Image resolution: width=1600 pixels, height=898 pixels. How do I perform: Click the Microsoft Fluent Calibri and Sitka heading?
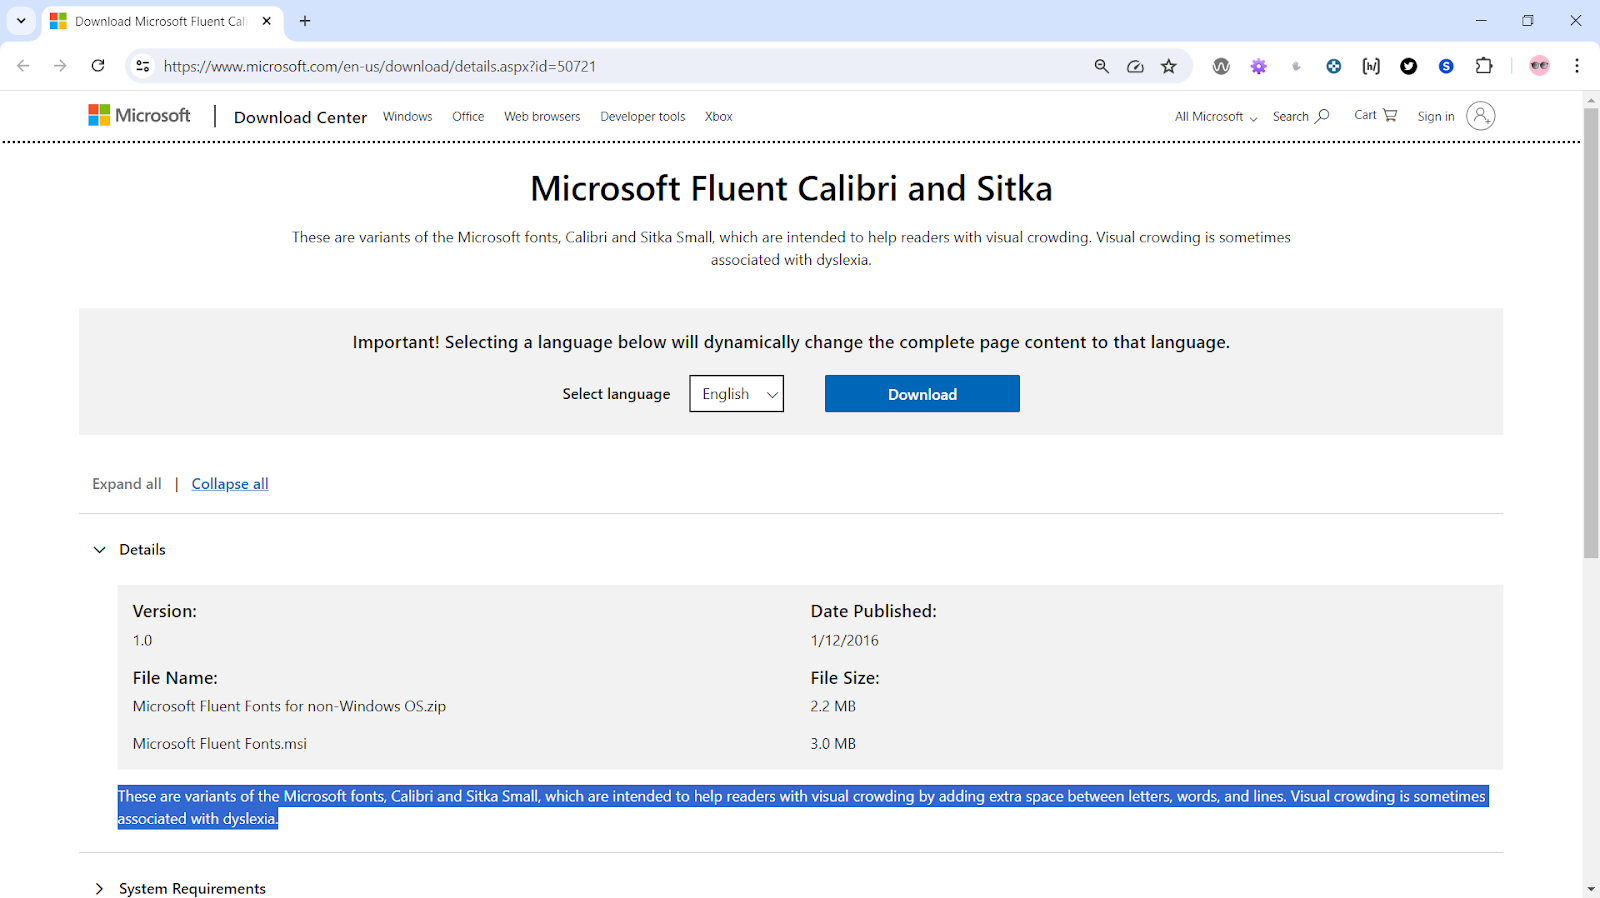pos(791,188)
